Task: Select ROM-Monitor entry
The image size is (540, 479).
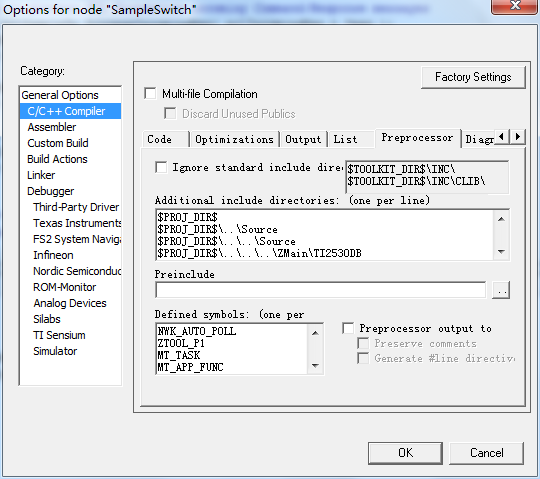Action: [x=65, y=287]
